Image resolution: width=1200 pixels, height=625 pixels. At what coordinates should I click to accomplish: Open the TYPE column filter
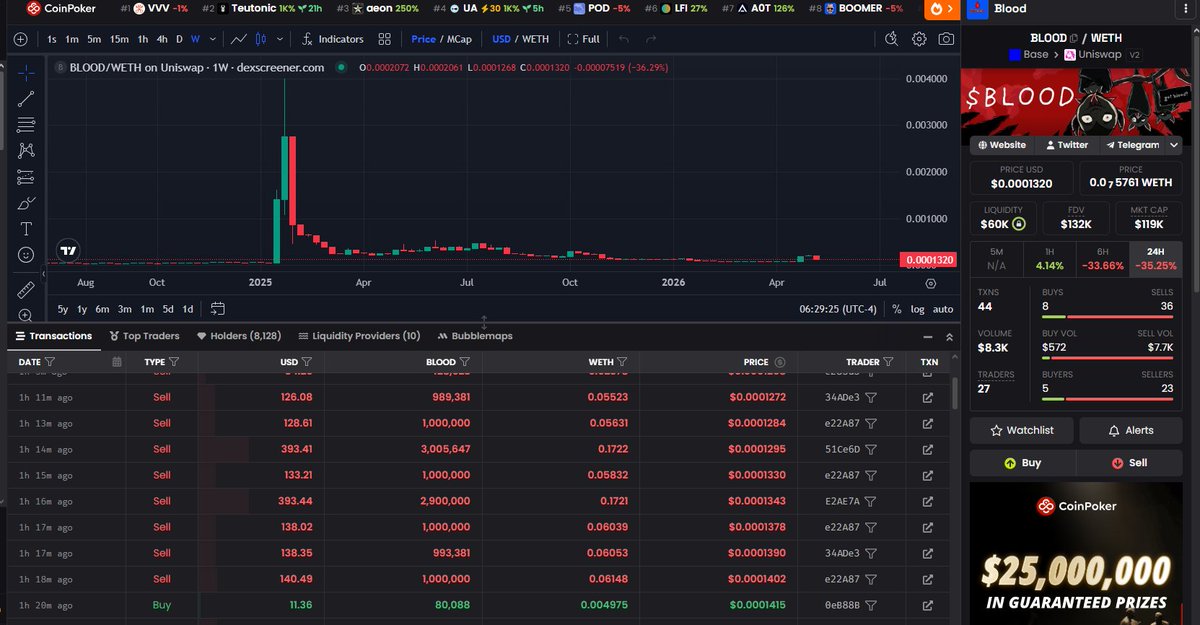[174, 362]
